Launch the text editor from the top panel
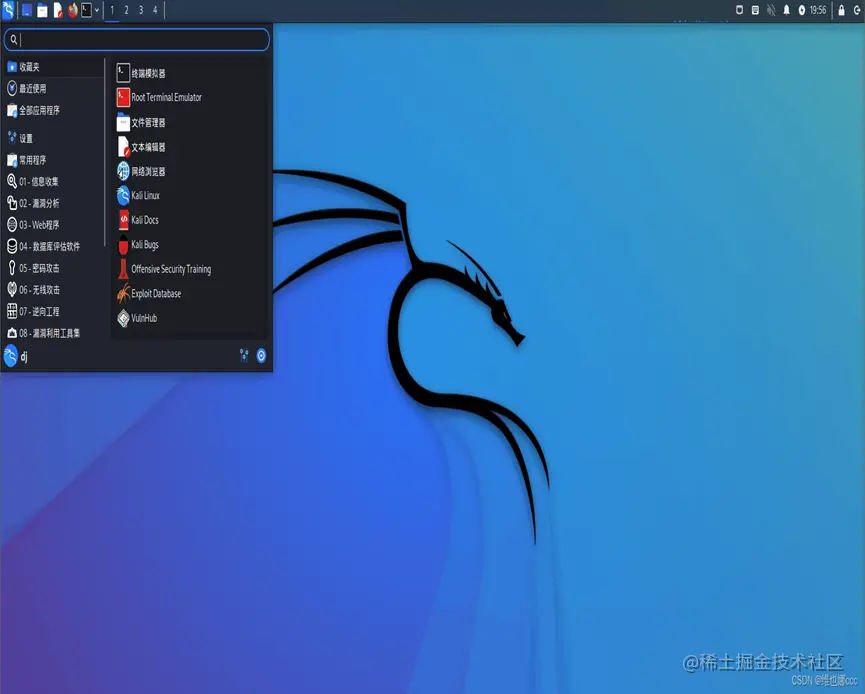The height and width of the screenshot is (694, 865). point(57,10)
